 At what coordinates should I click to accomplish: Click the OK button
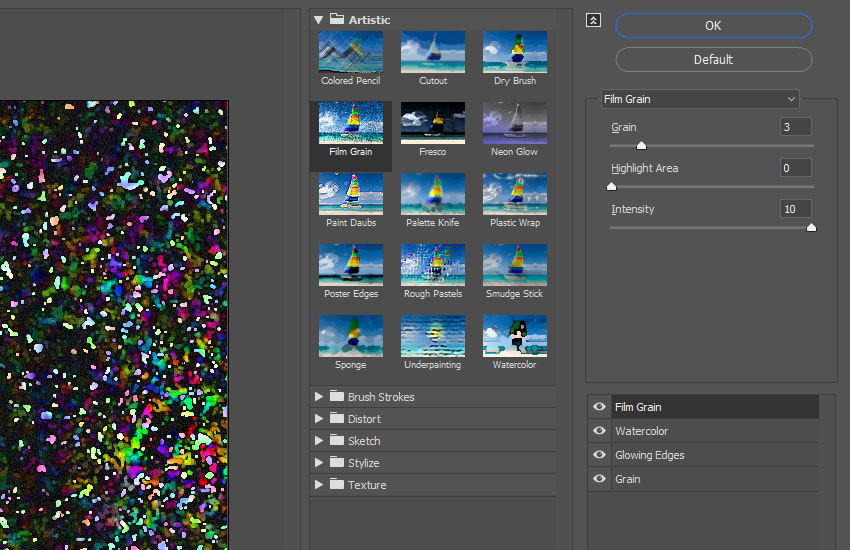(x=713, y=26)
